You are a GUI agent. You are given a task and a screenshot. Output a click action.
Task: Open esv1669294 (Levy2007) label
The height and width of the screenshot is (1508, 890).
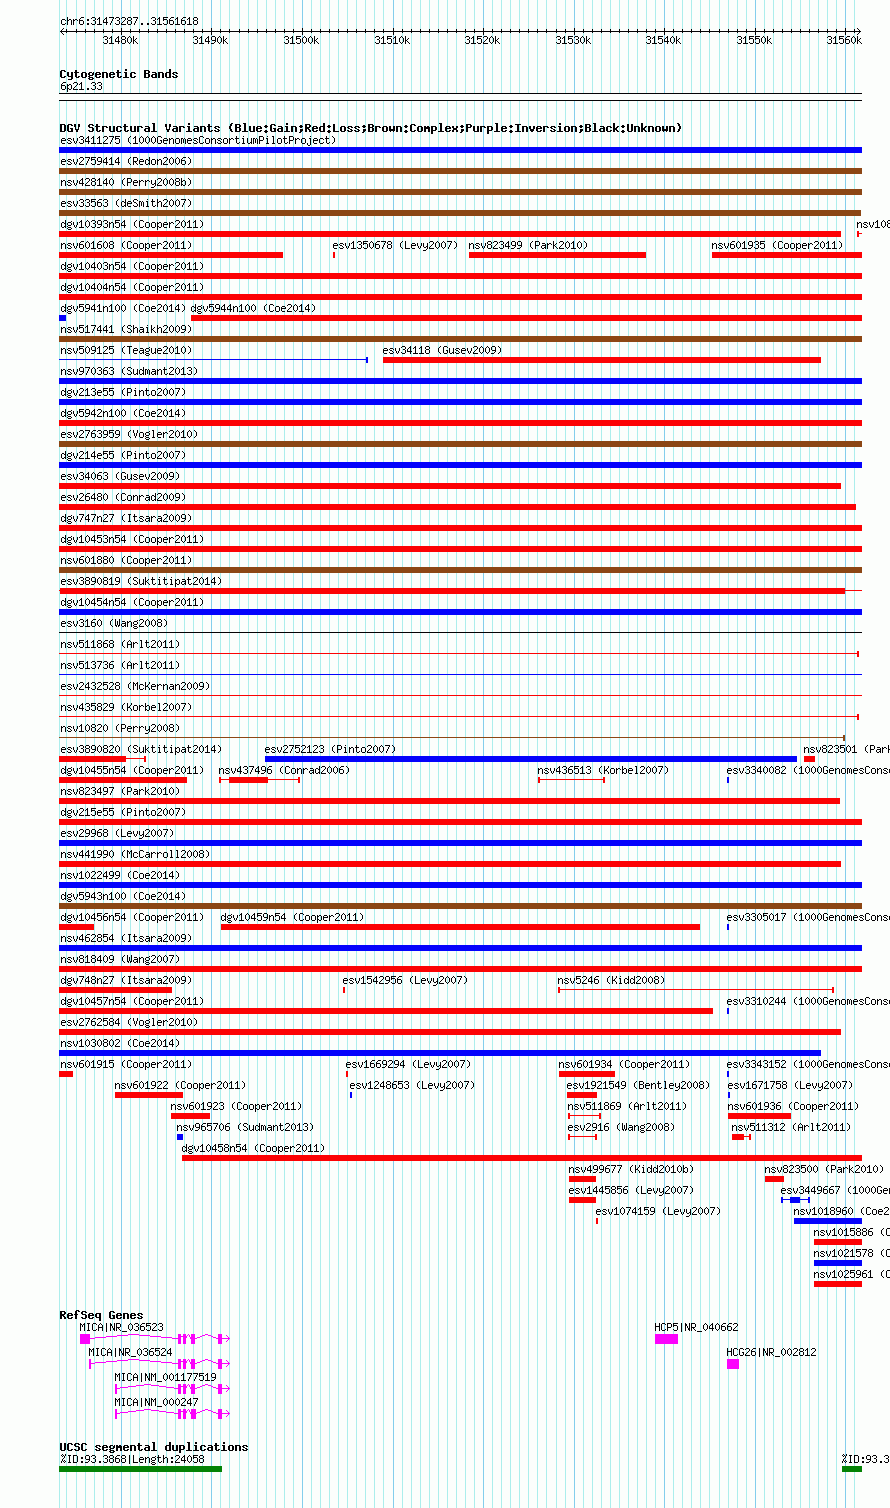pyautogui.click(x=408, y=1064)
